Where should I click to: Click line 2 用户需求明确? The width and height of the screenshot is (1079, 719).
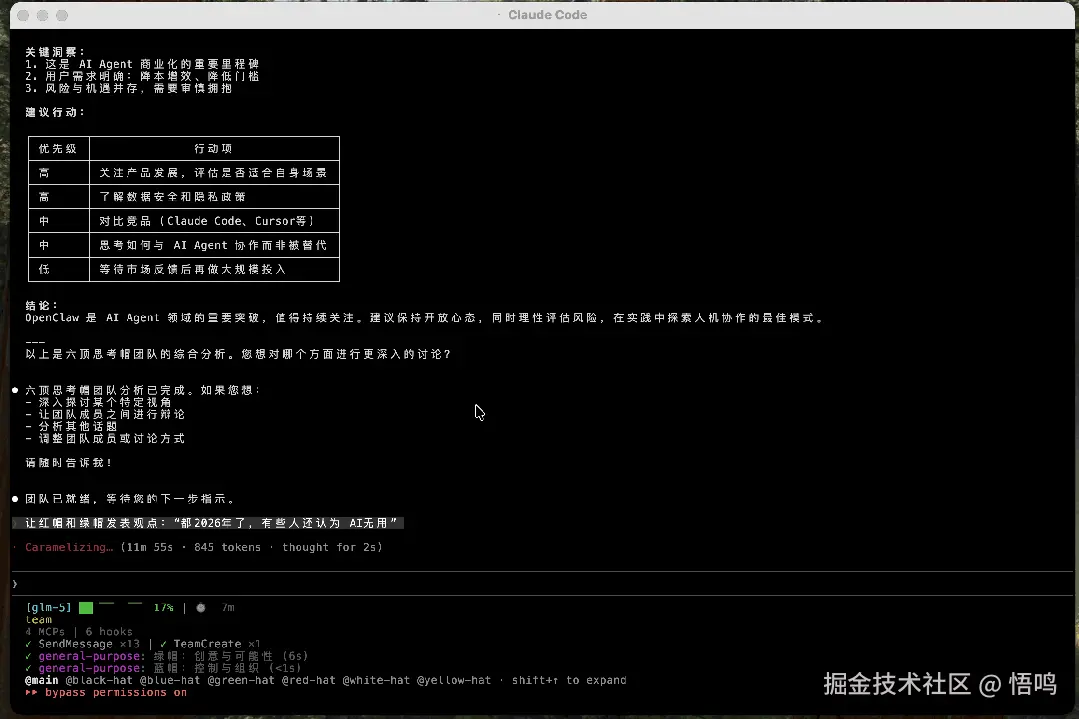[x=142, y=76]
